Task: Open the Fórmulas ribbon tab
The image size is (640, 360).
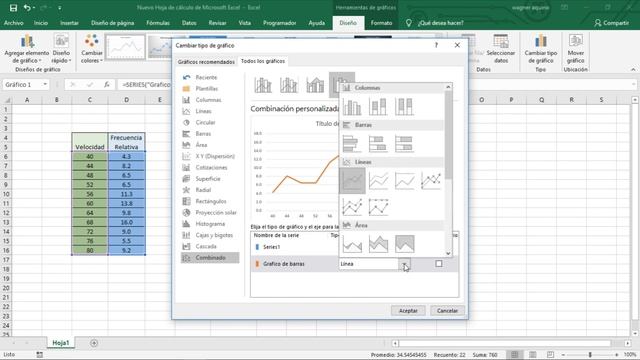Action: pos(158,23)
